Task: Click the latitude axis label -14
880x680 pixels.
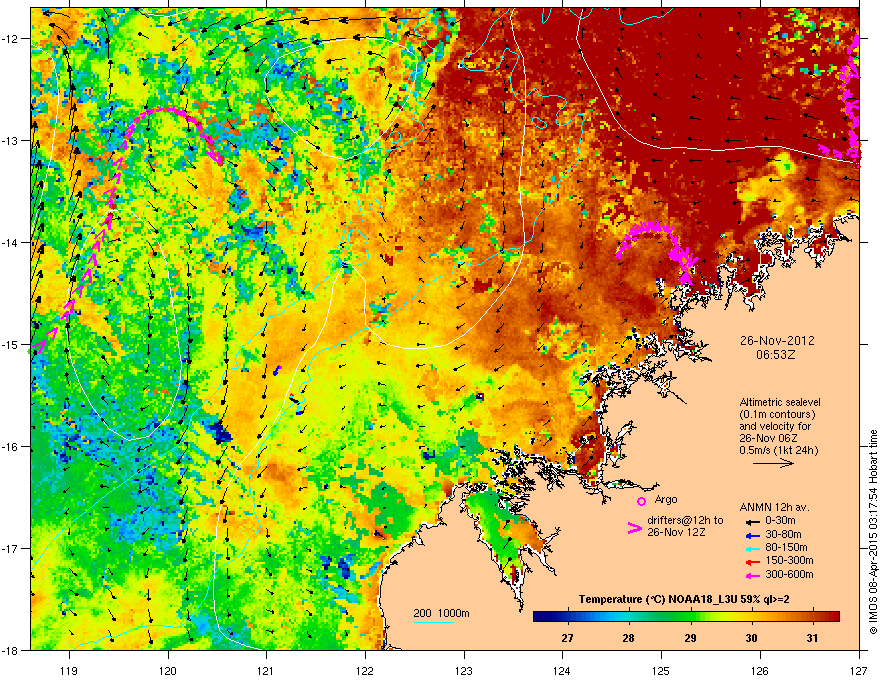Action: click(x=10, y=243)
